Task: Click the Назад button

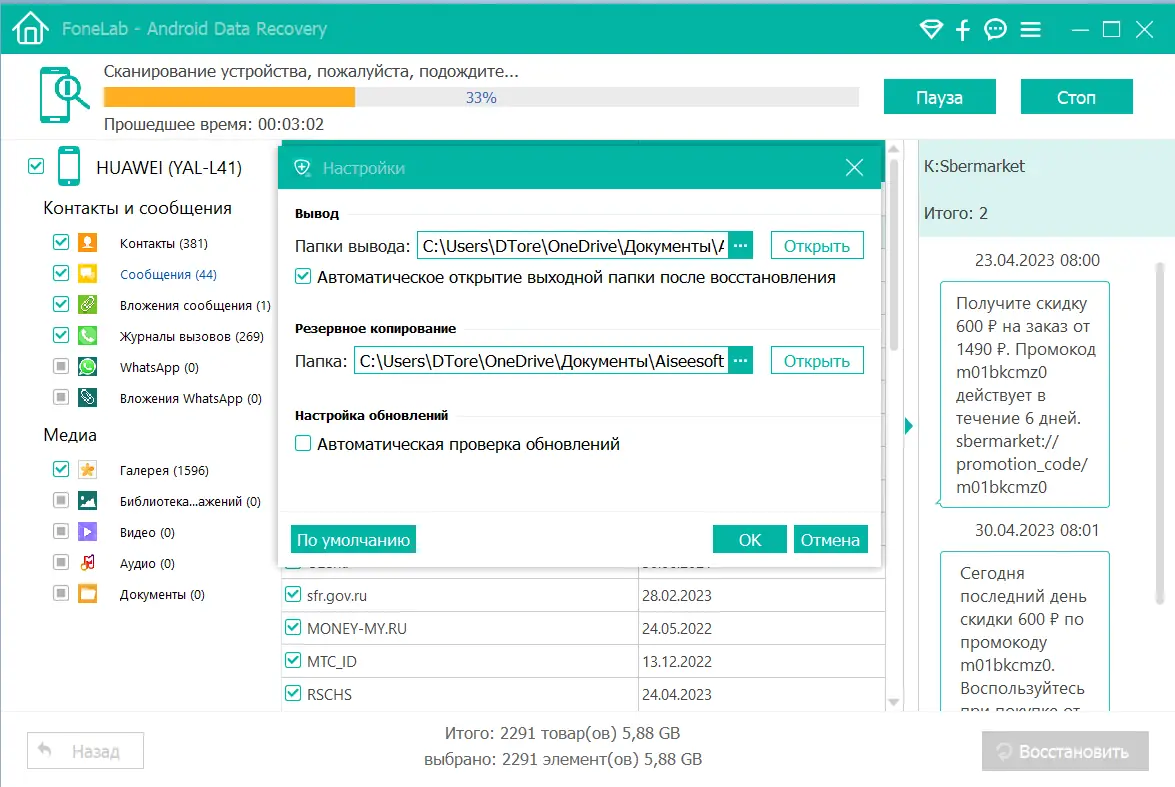Action: coord(85,751)
